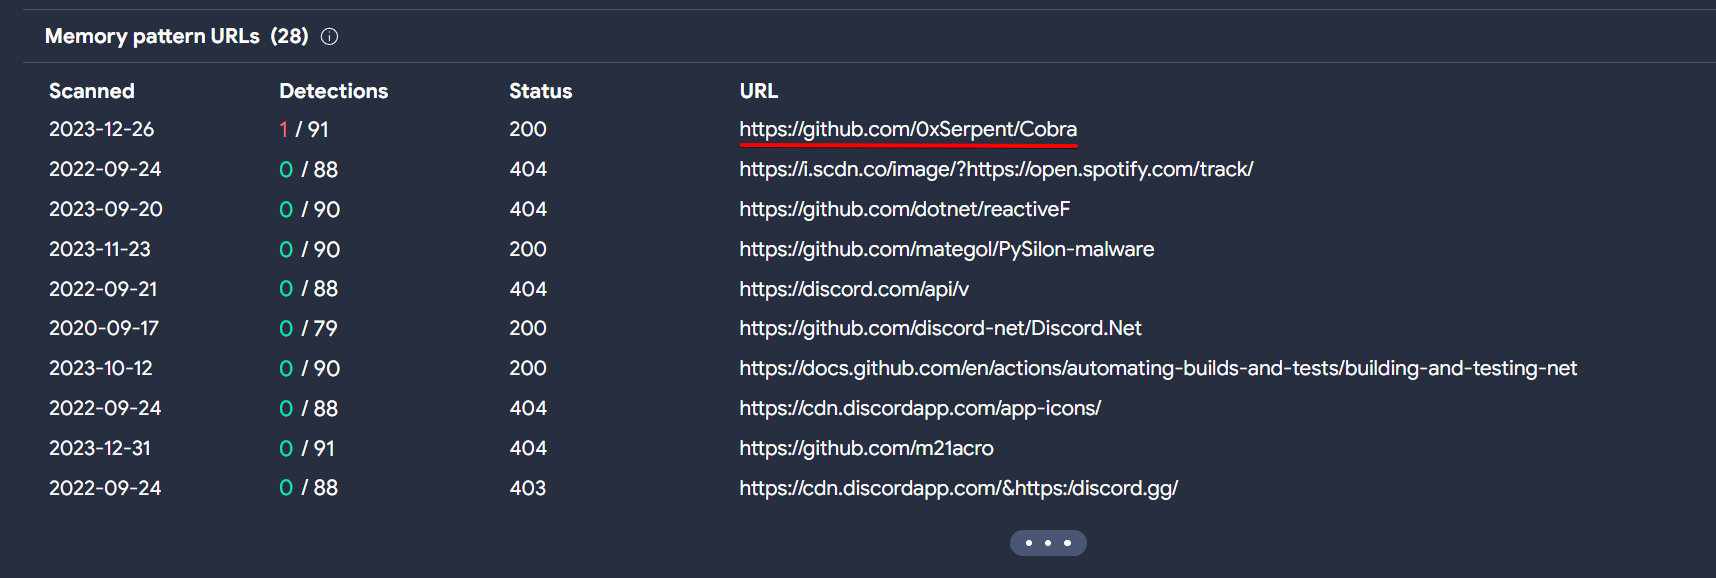
Task: Click the URL column header
Action: coord(758,91)
